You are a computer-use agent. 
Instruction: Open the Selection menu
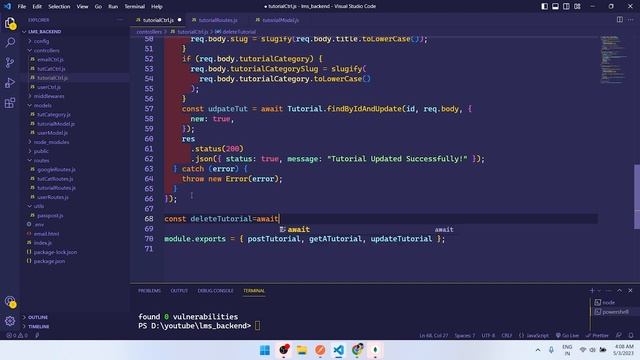59,7
